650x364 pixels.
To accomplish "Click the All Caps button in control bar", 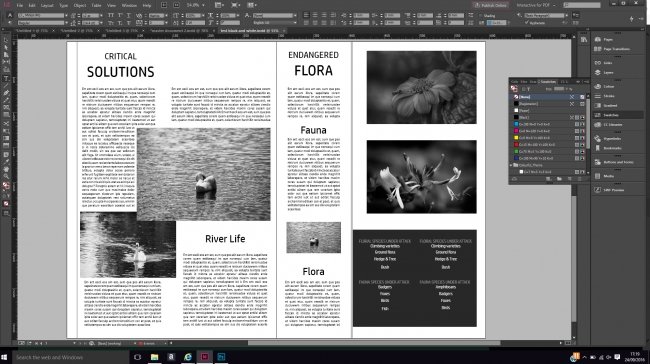I will [111, 15].
